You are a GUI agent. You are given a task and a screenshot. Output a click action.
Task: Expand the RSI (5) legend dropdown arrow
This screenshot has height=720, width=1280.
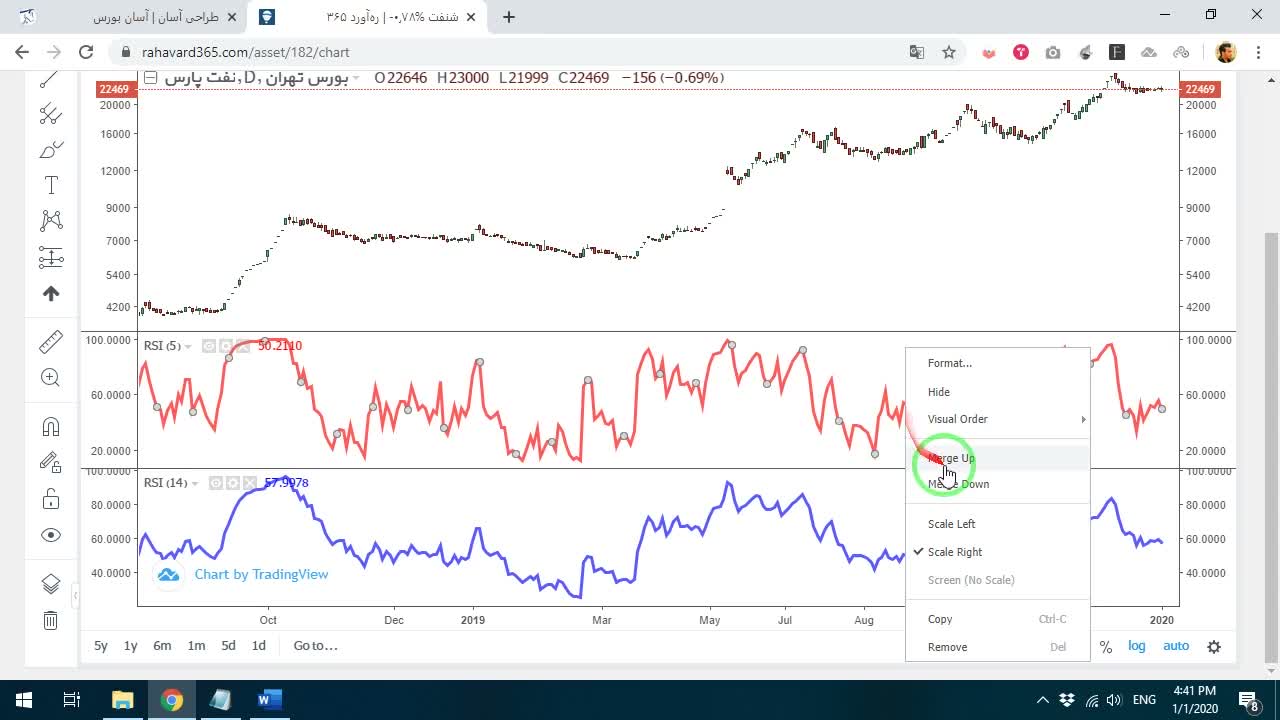point(188,347)
